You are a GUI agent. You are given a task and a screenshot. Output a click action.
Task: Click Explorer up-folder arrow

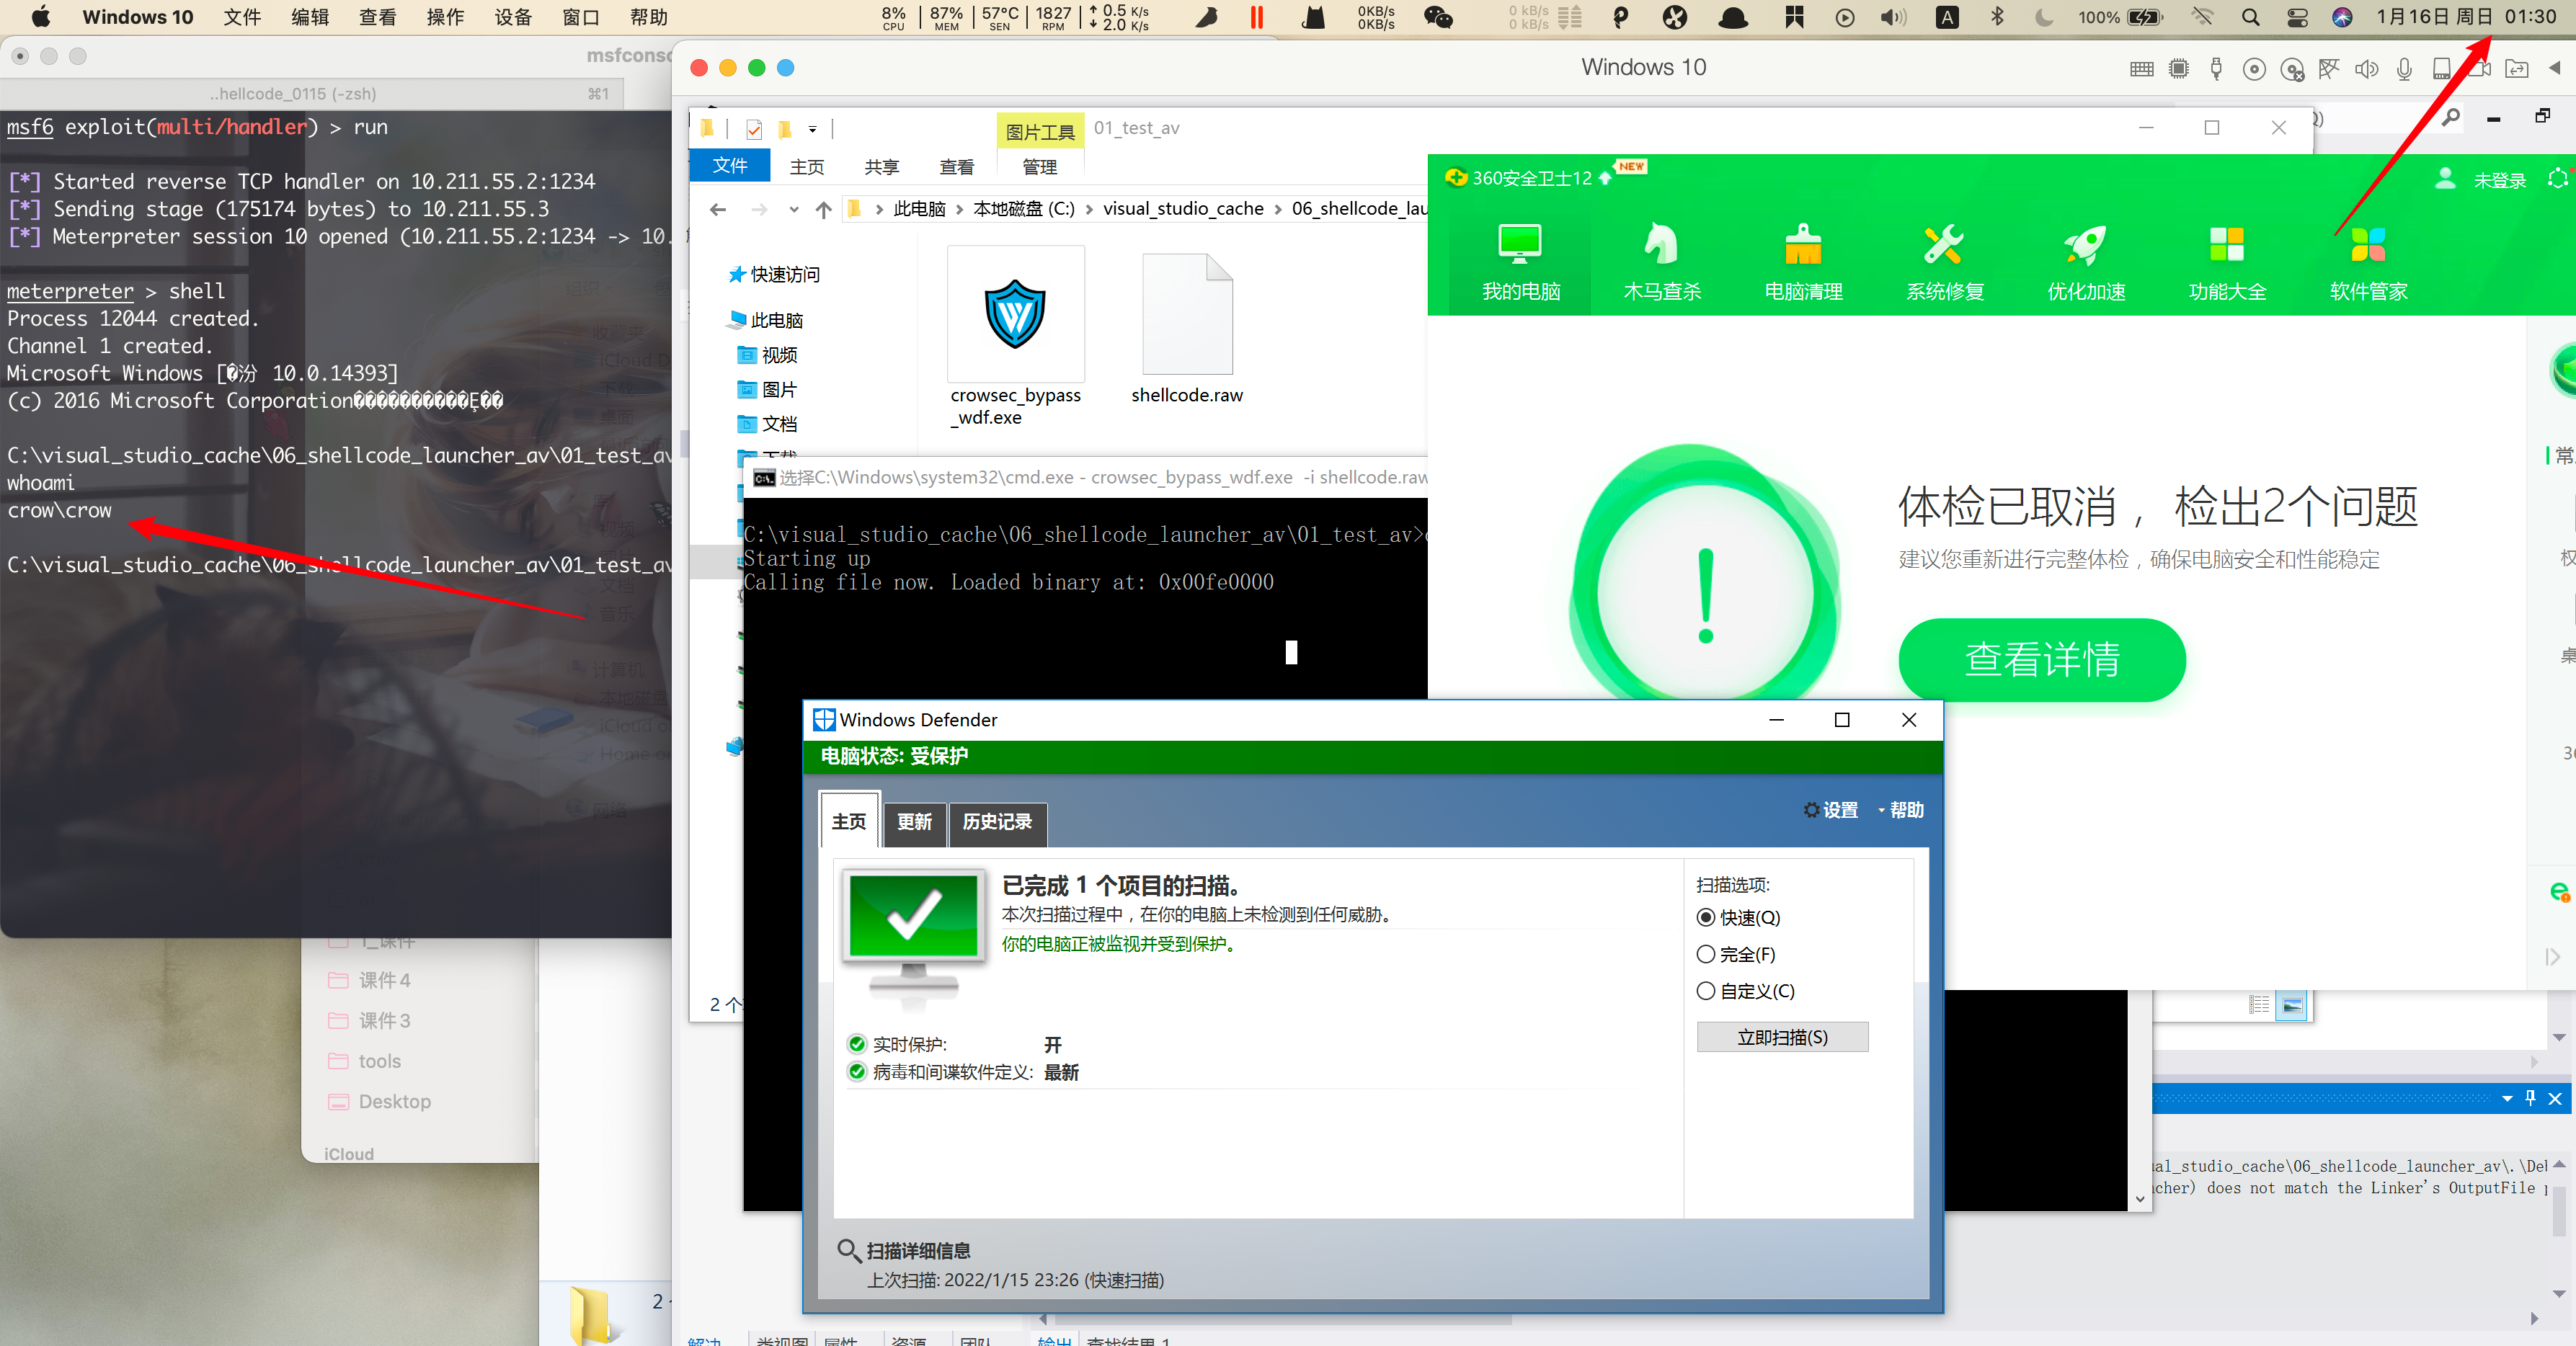point(823,209)
